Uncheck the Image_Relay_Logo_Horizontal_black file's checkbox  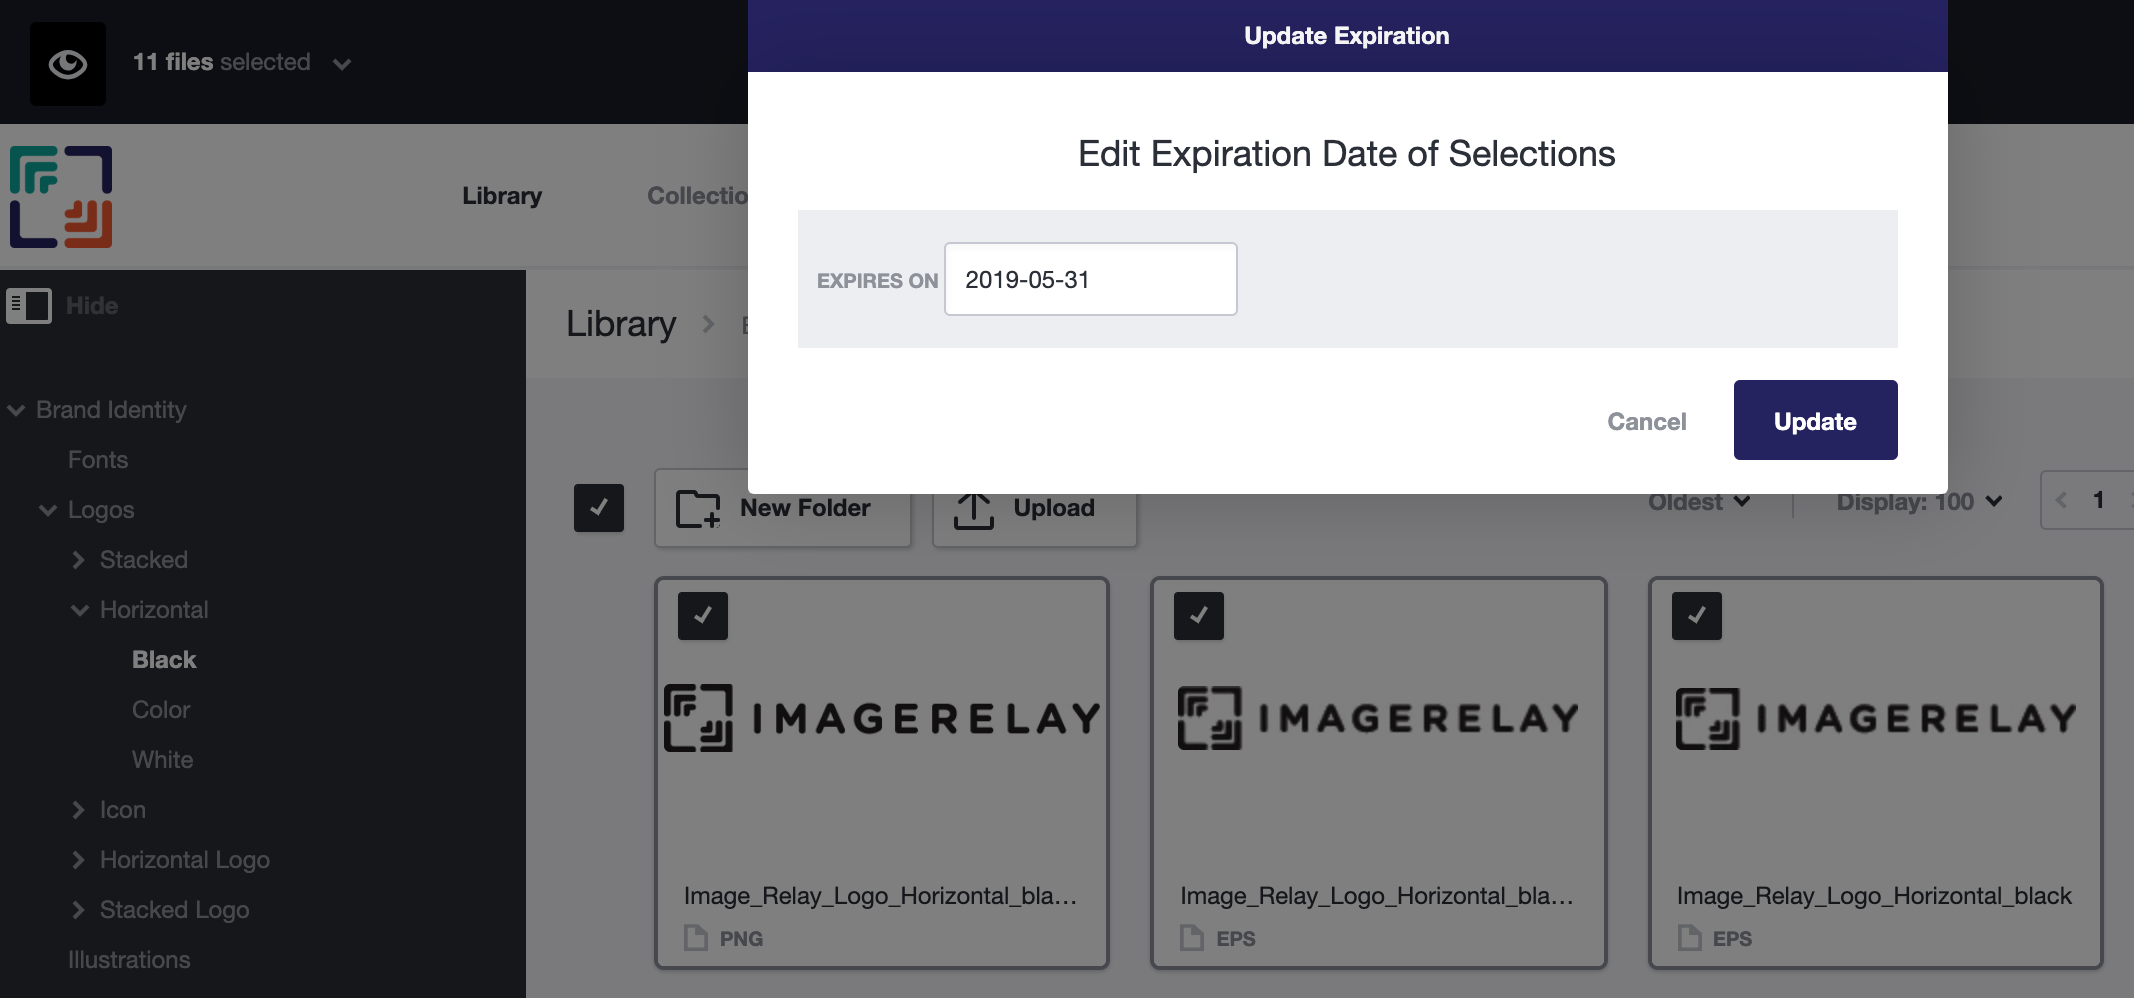pos(1697,616)
